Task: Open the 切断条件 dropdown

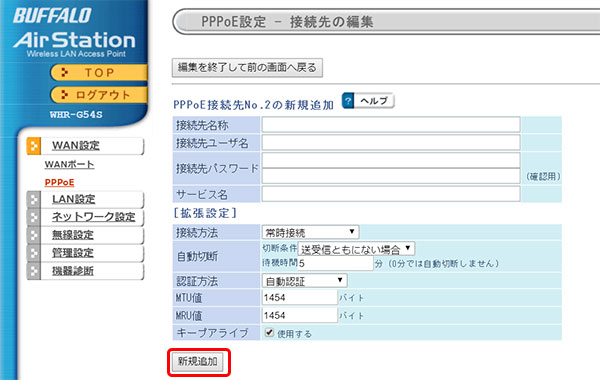Action: click(x=356, y=249)
